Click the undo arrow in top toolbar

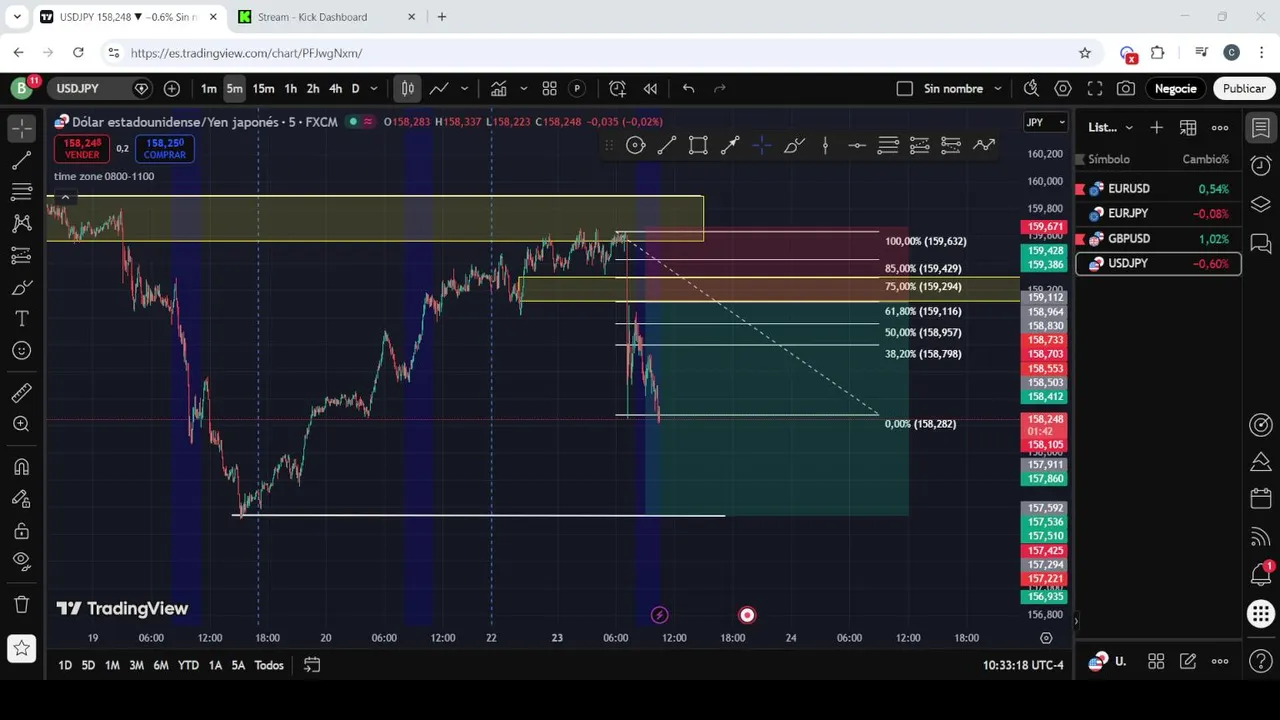pyautogui.click(x=688, y=88)
